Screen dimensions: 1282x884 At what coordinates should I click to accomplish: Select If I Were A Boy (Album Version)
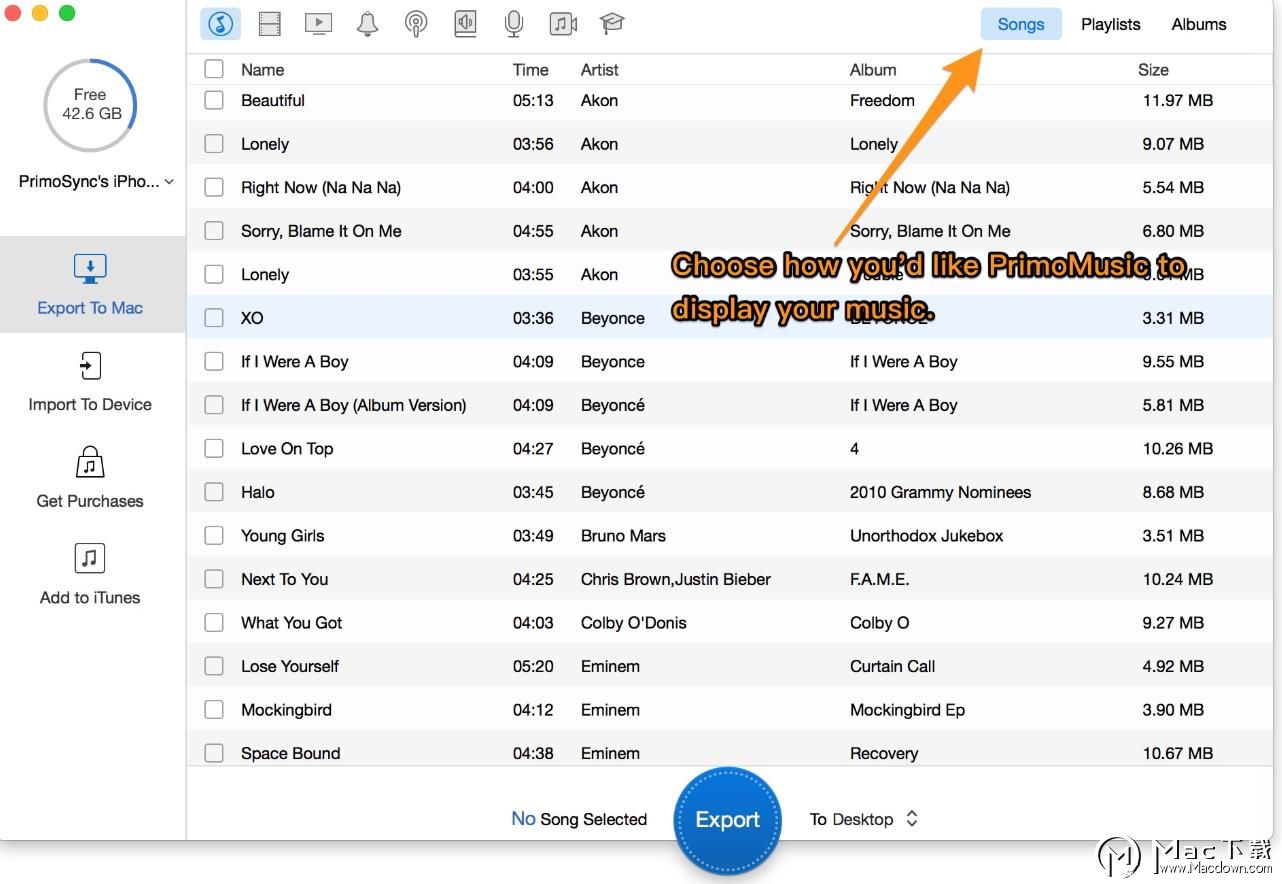[x=354, y=405]
